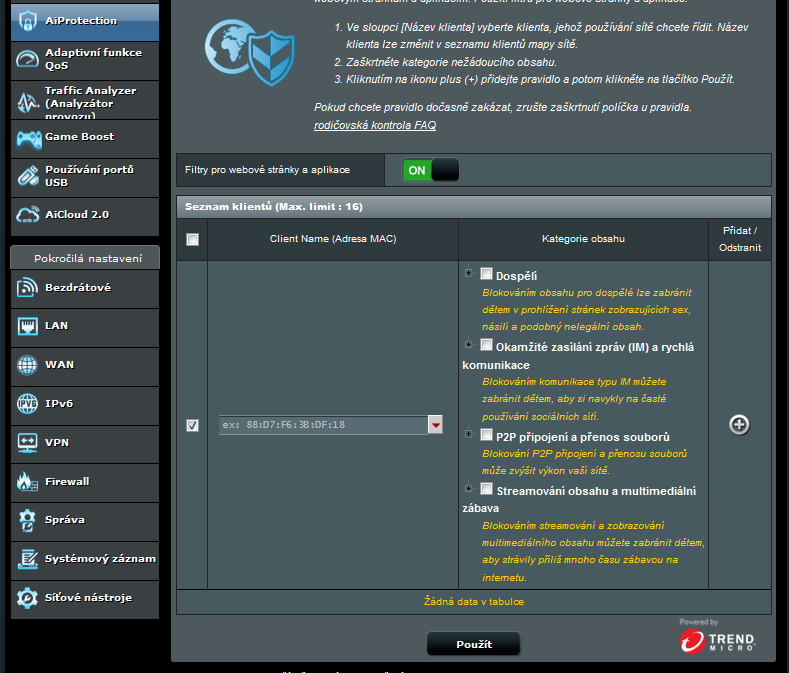
Task: Click the WAN globe icon in sidebar
Action: point(27,365)
